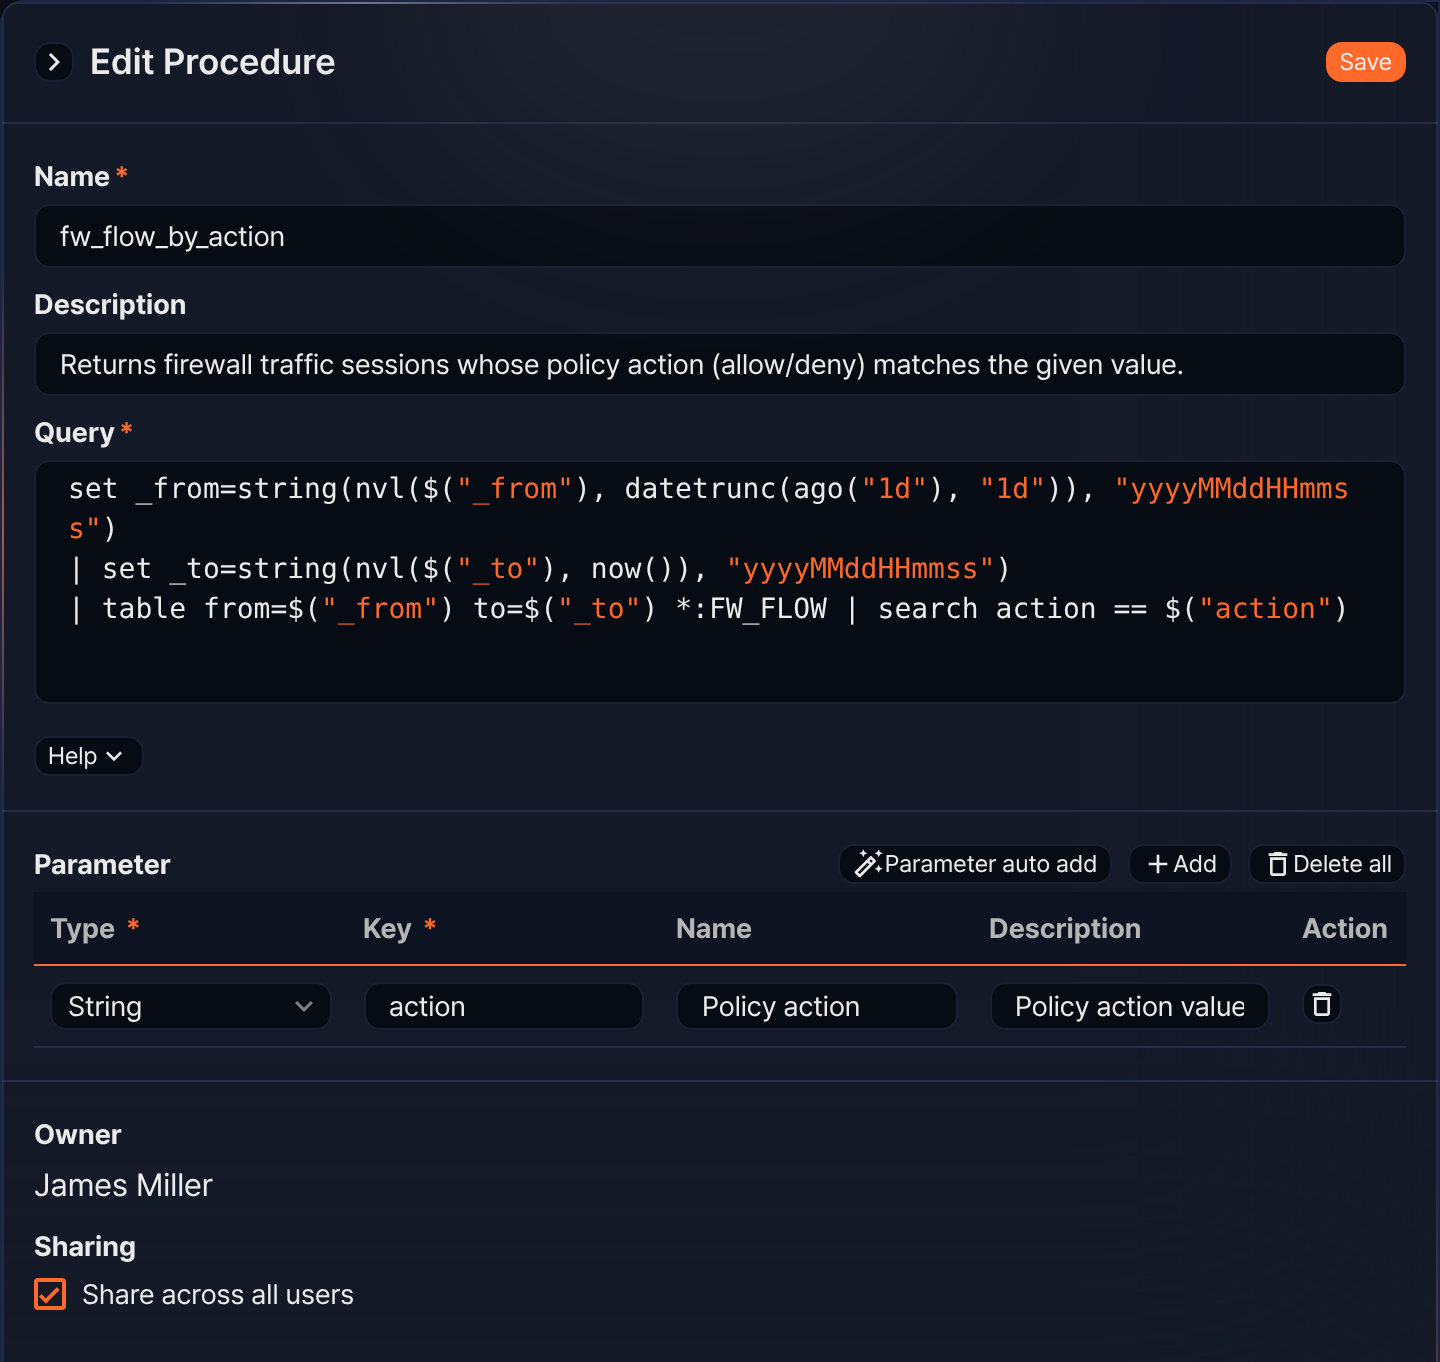Click the 'Share across all users' label
The width and height of the screenshot is (1440, 1362).
[218, 1295]
